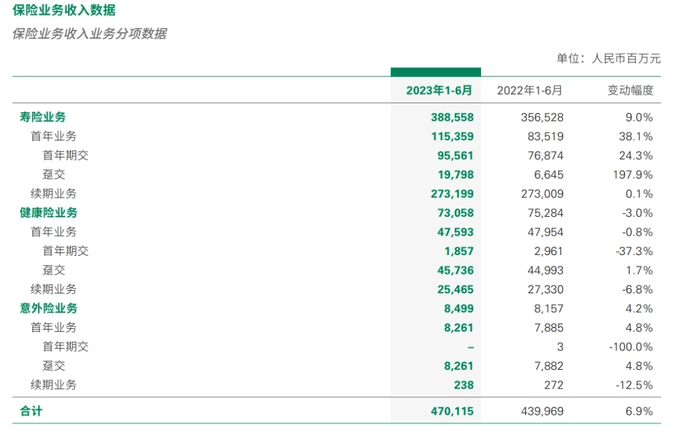Click the 保险业务收入数据 heading

pyautogui.click(x=64, y=10)
